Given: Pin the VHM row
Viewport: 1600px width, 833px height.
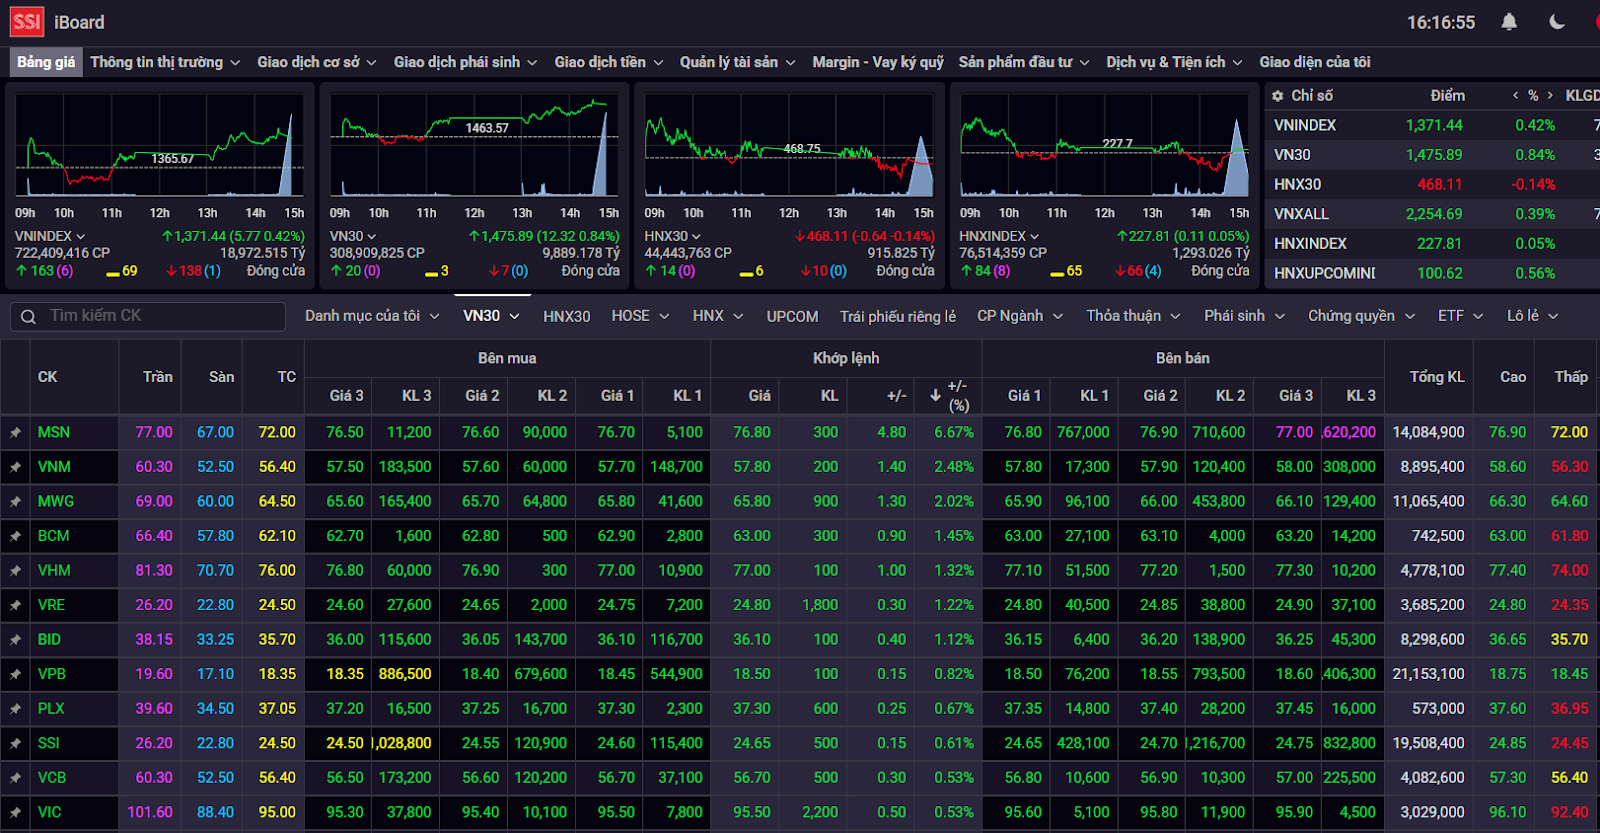Looking at the screenshot, I should [x=15, y=571].
